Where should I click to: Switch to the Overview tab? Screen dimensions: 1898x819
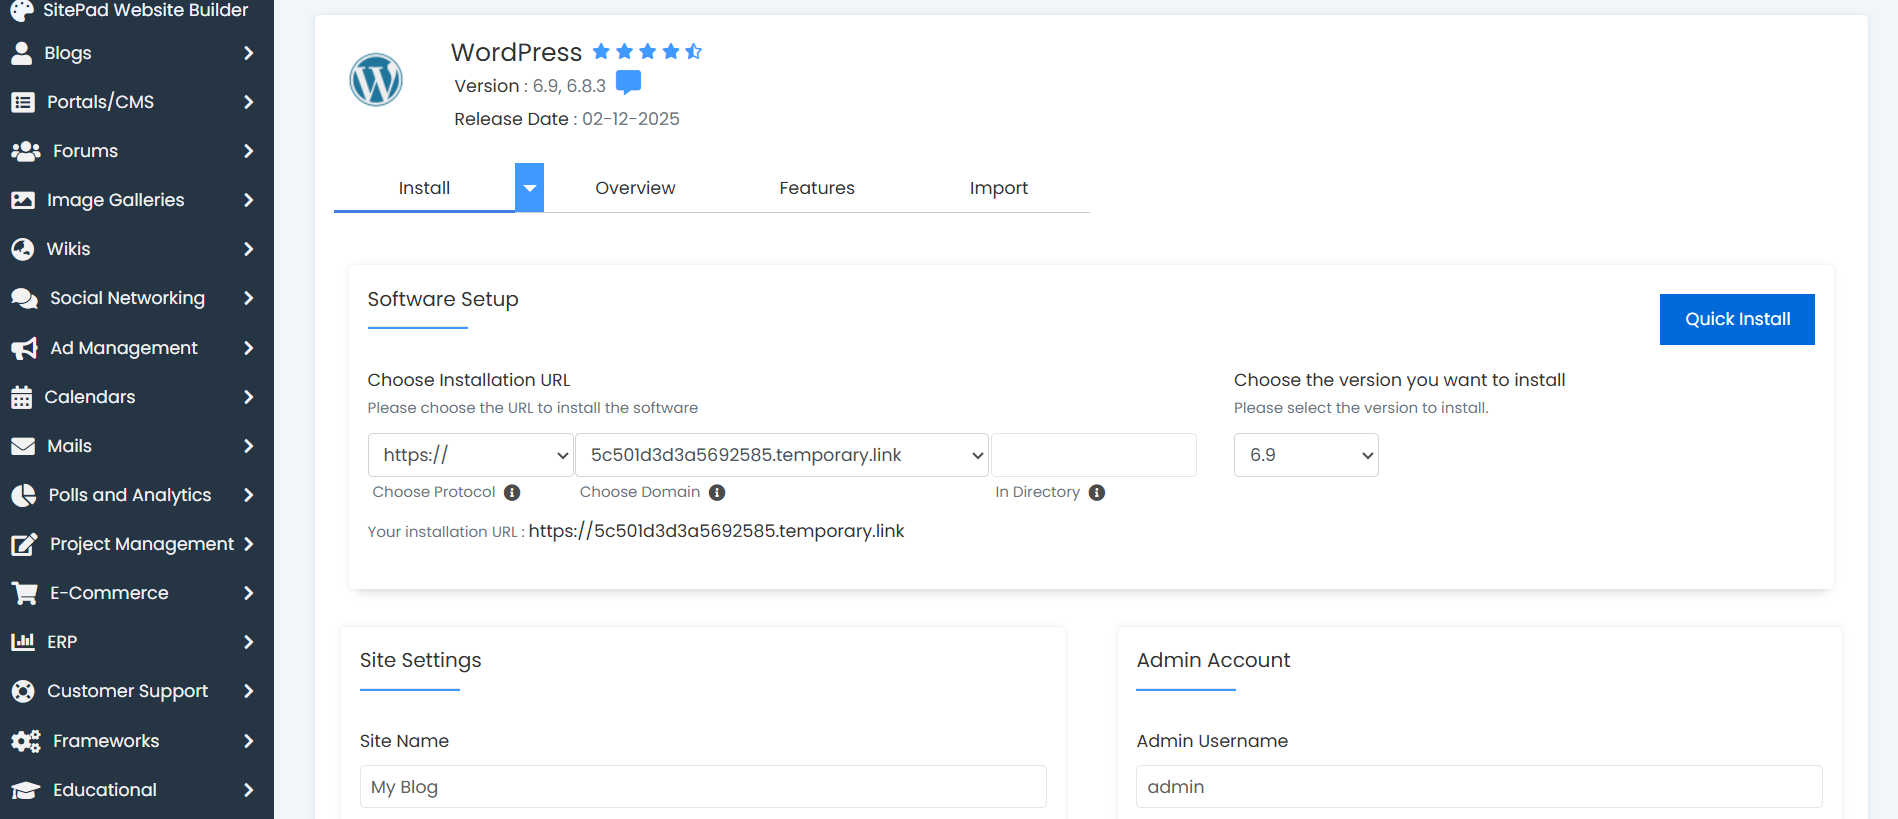635,188
